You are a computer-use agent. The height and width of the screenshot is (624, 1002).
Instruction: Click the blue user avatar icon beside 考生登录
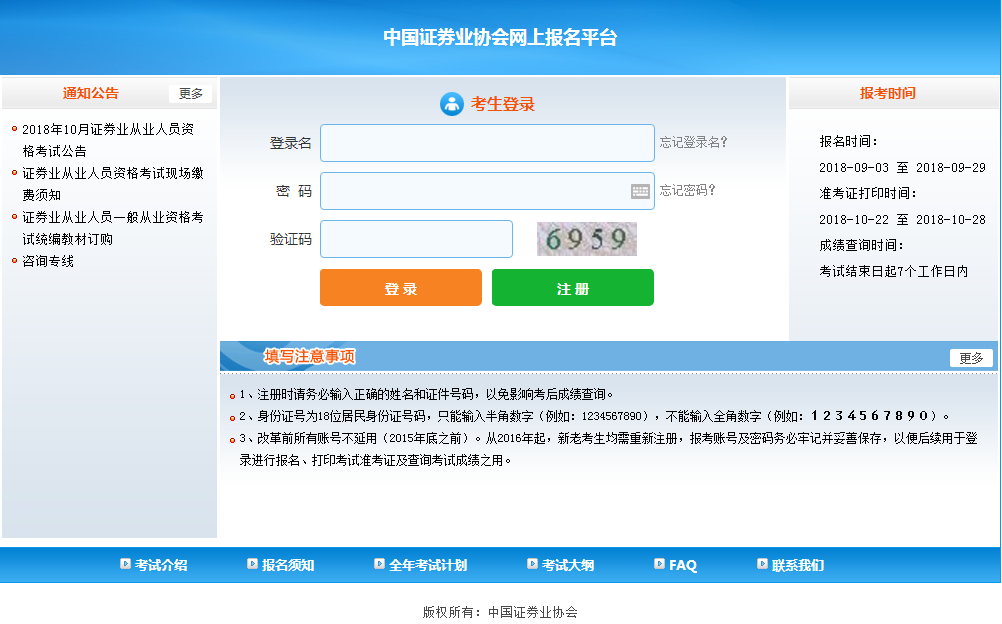pyautogui.click(x=451, y=104)
